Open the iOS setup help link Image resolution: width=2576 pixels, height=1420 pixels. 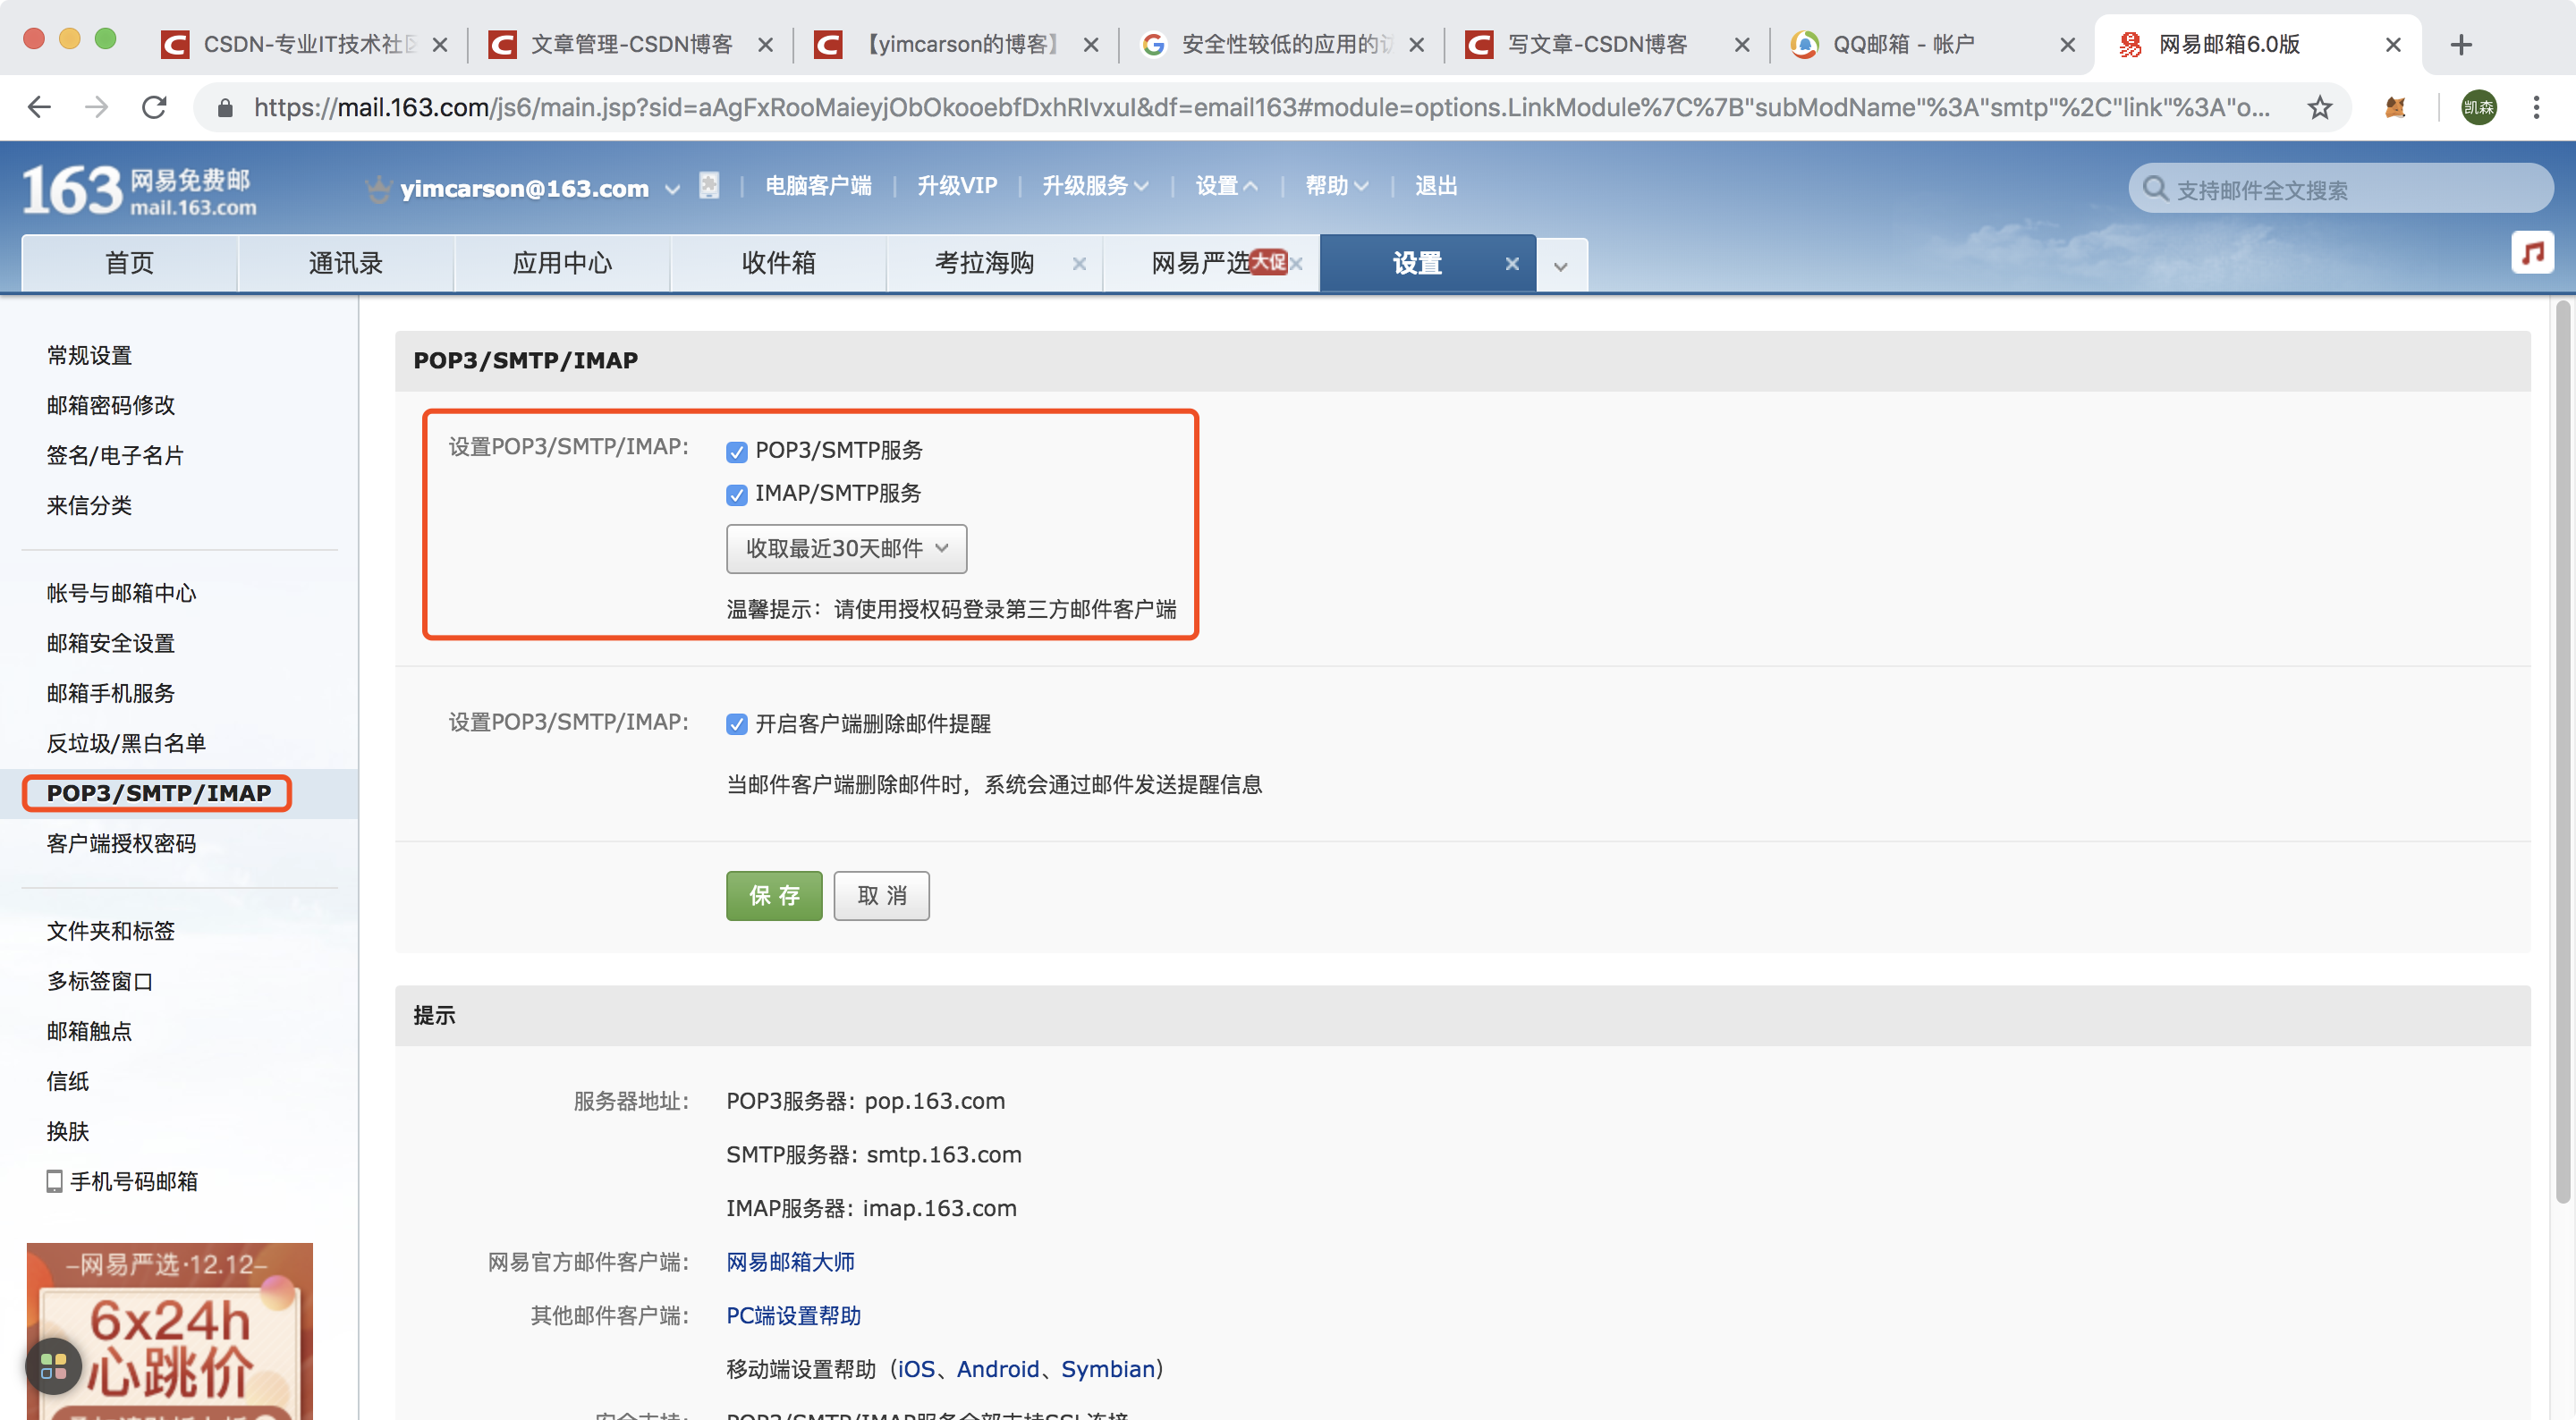point(916,1369)
